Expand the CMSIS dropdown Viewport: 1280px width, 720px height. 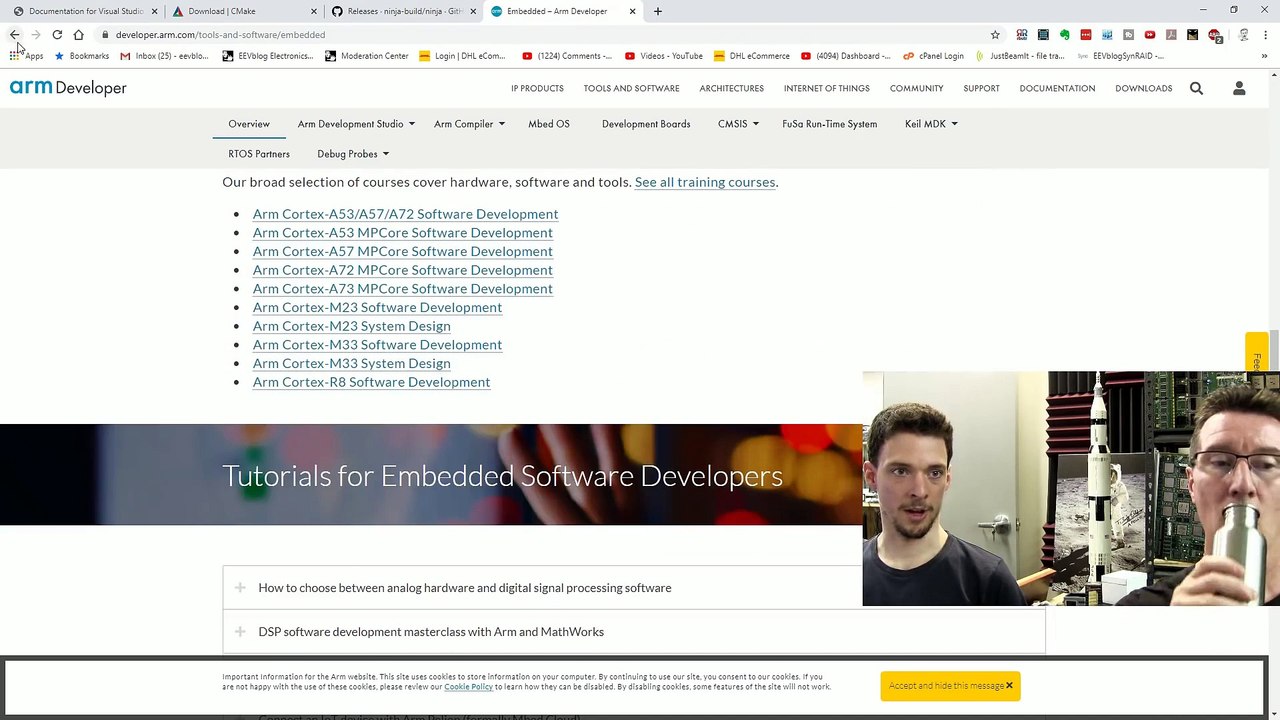738,124
